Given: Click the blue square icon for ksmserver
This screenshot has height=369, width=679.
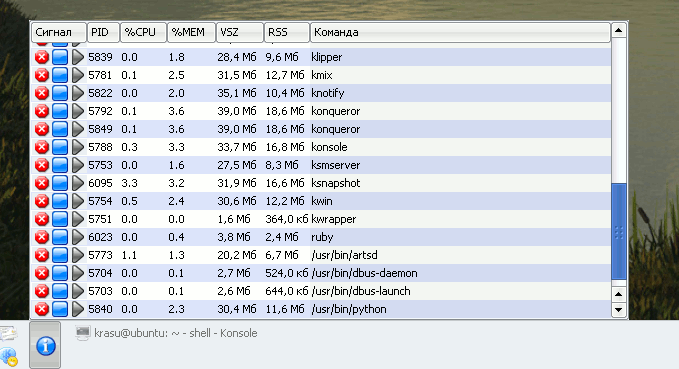Looking at the screenshot, I should click(60, 165).
